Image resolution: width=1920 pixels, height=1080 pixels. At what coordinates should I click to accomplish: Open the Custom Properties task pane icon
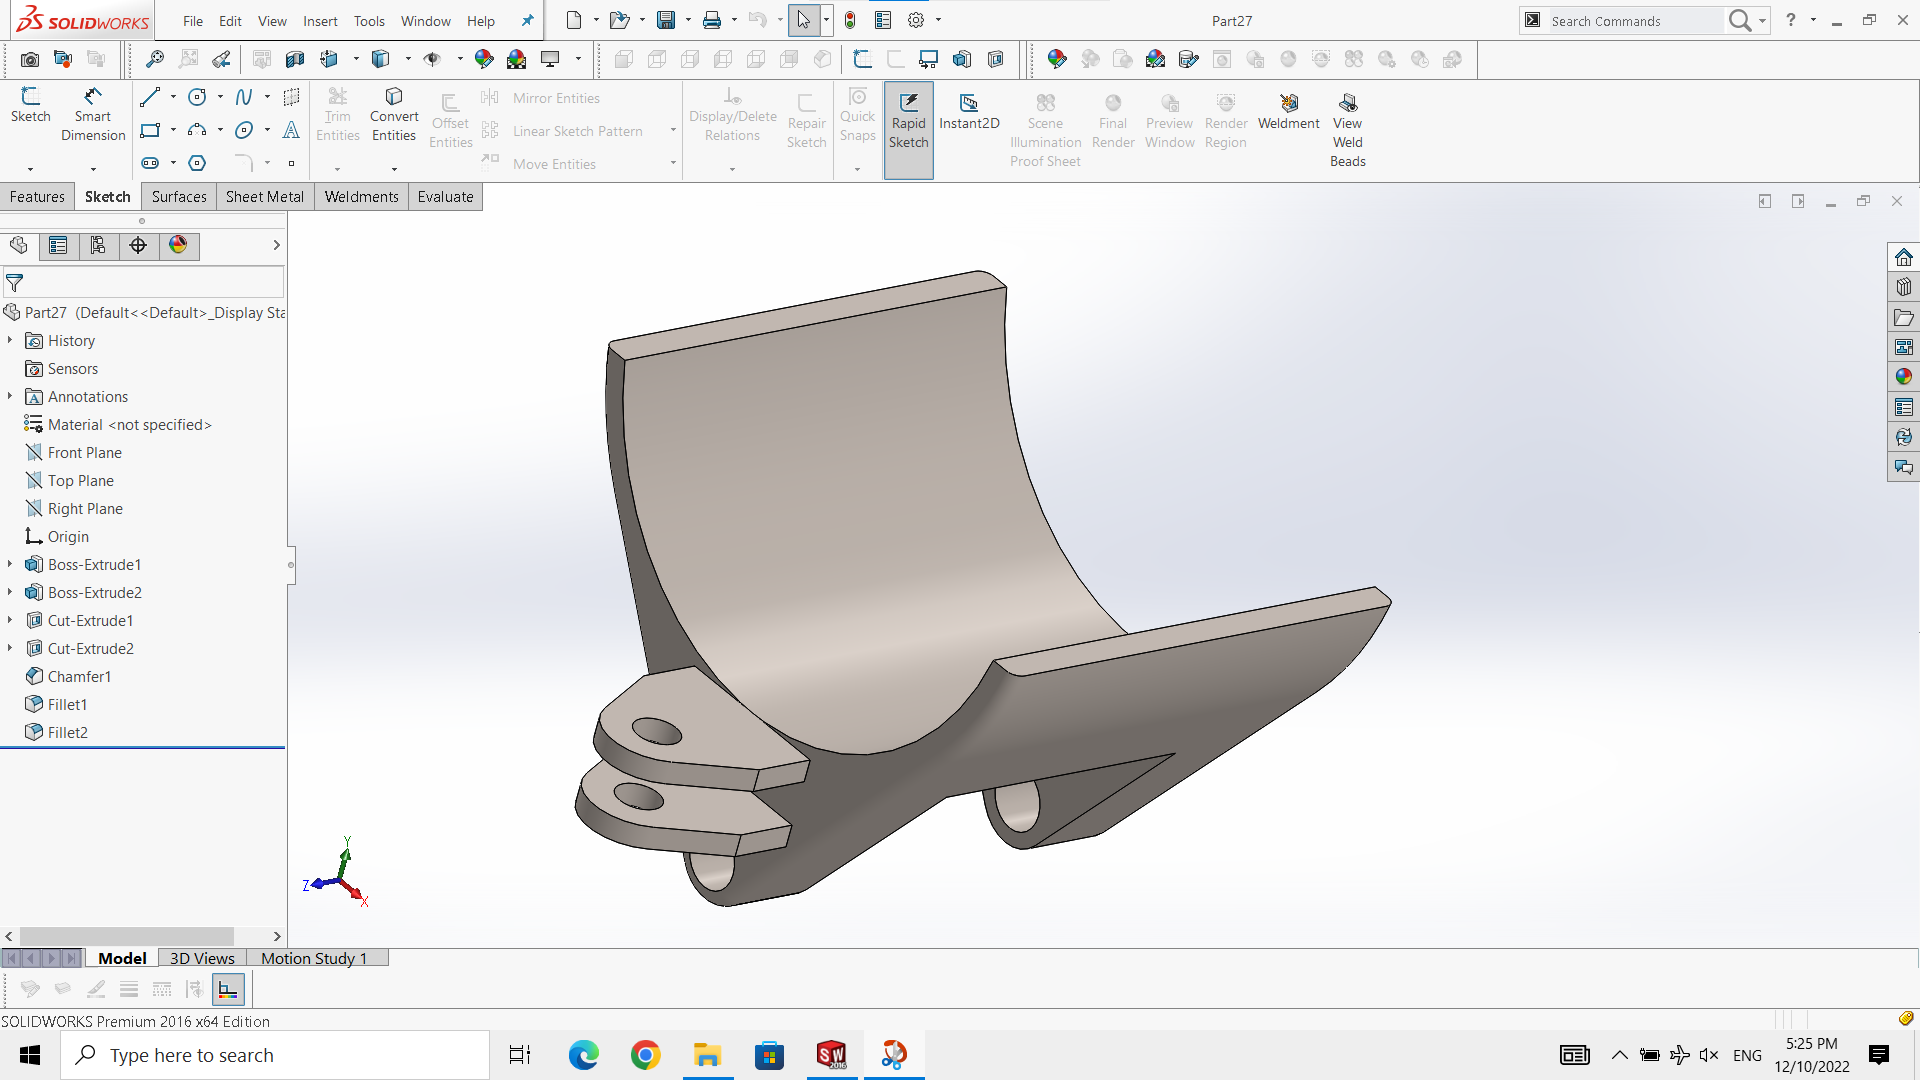tap(1904, 407)
